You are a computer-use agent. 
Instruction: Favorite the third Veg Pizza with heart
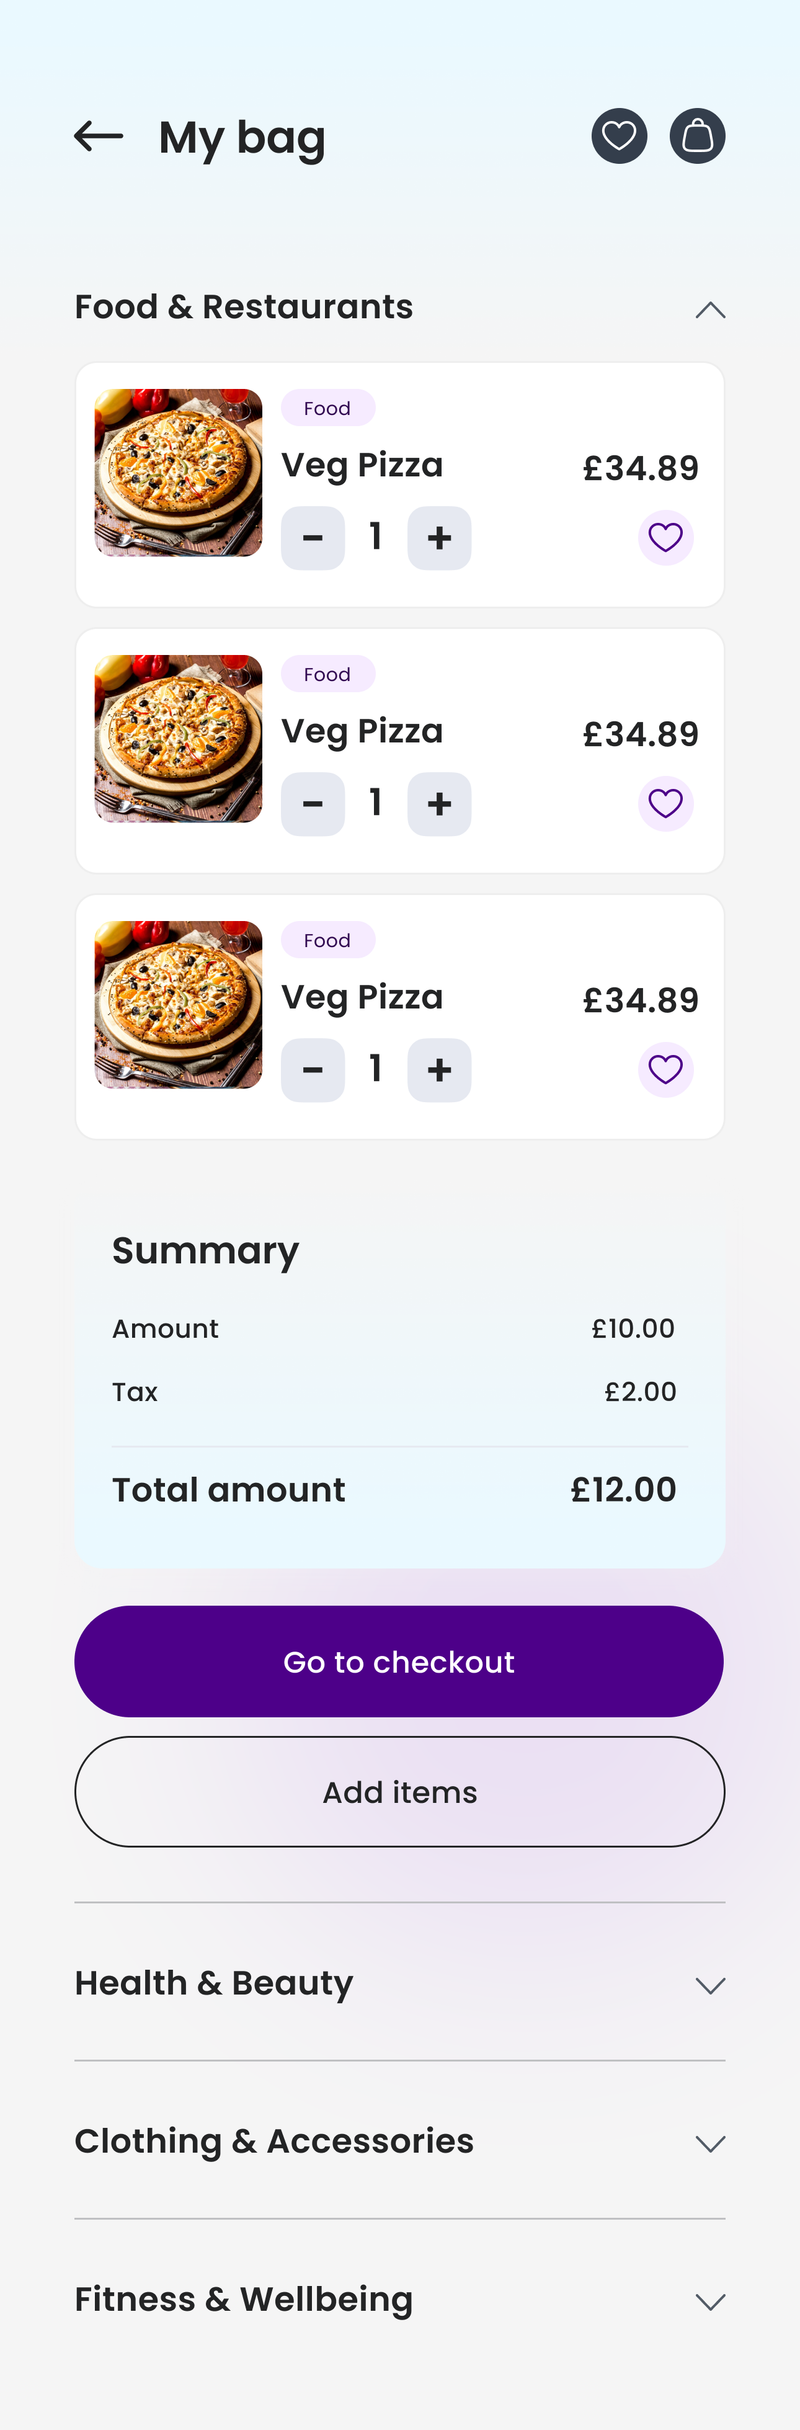(x=665, y=1070)
